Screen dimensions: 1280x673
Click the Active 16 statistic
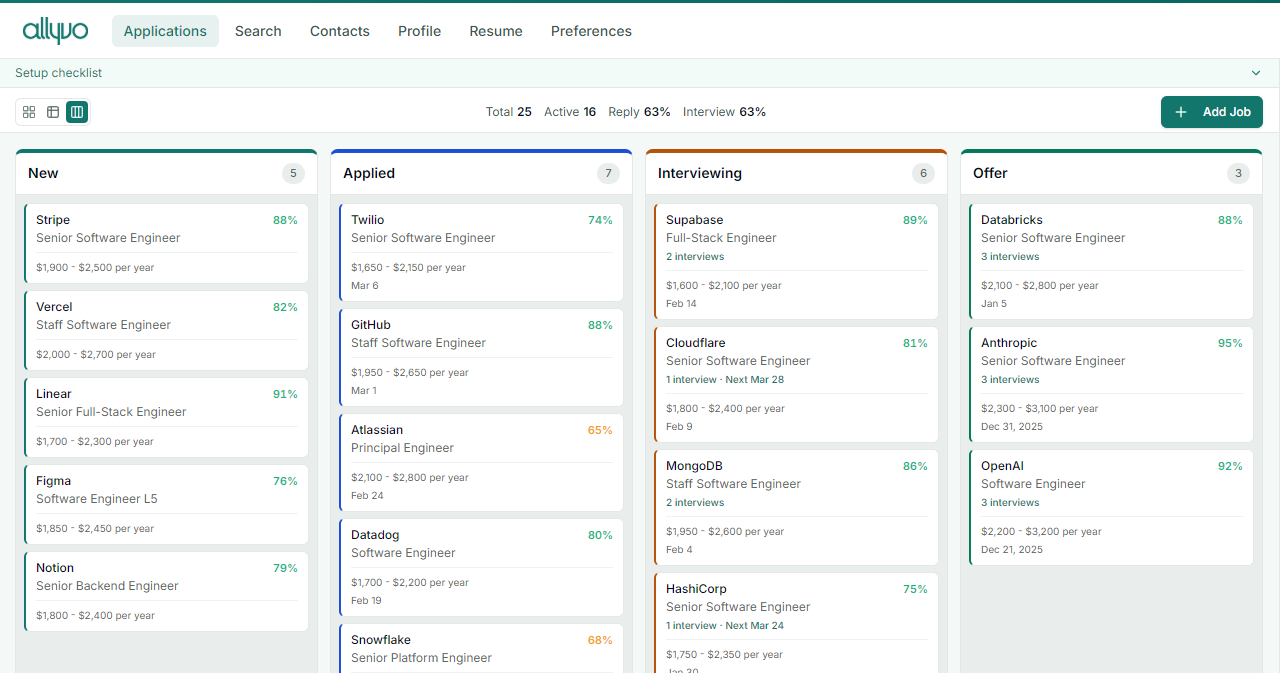pyautogui.click(x=570, y=112)
